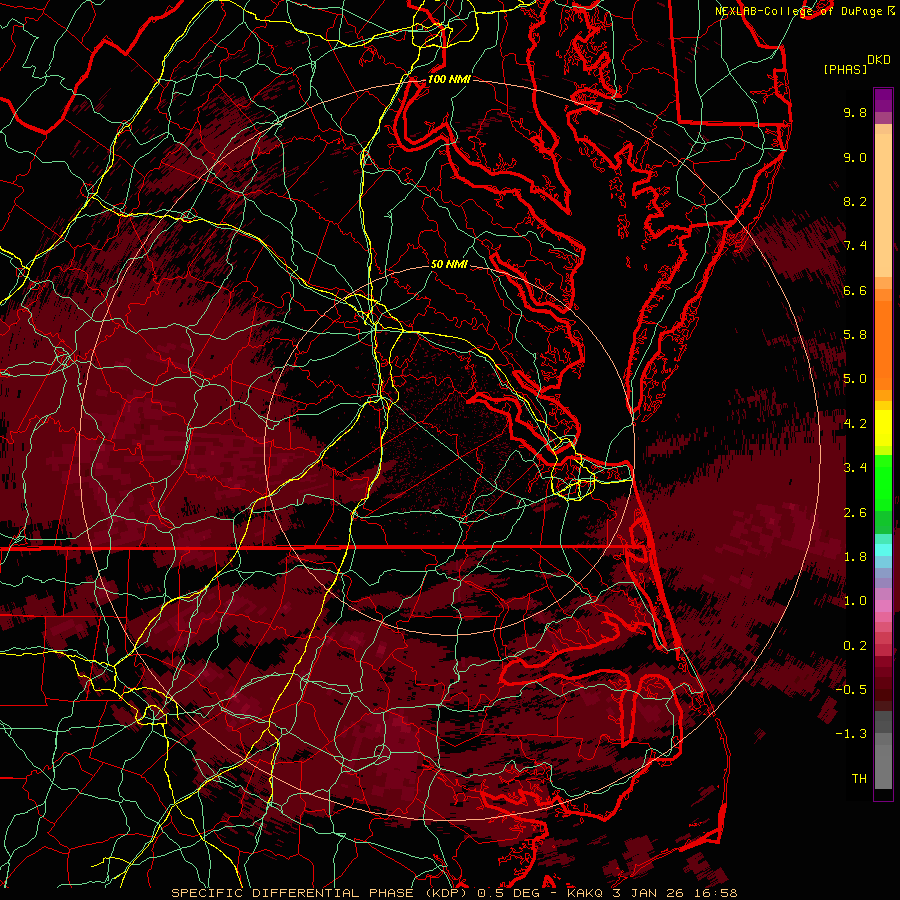The image size is (900, 900).
Task: Pick the bright green segment of the color bar
Action: (883, 482)
